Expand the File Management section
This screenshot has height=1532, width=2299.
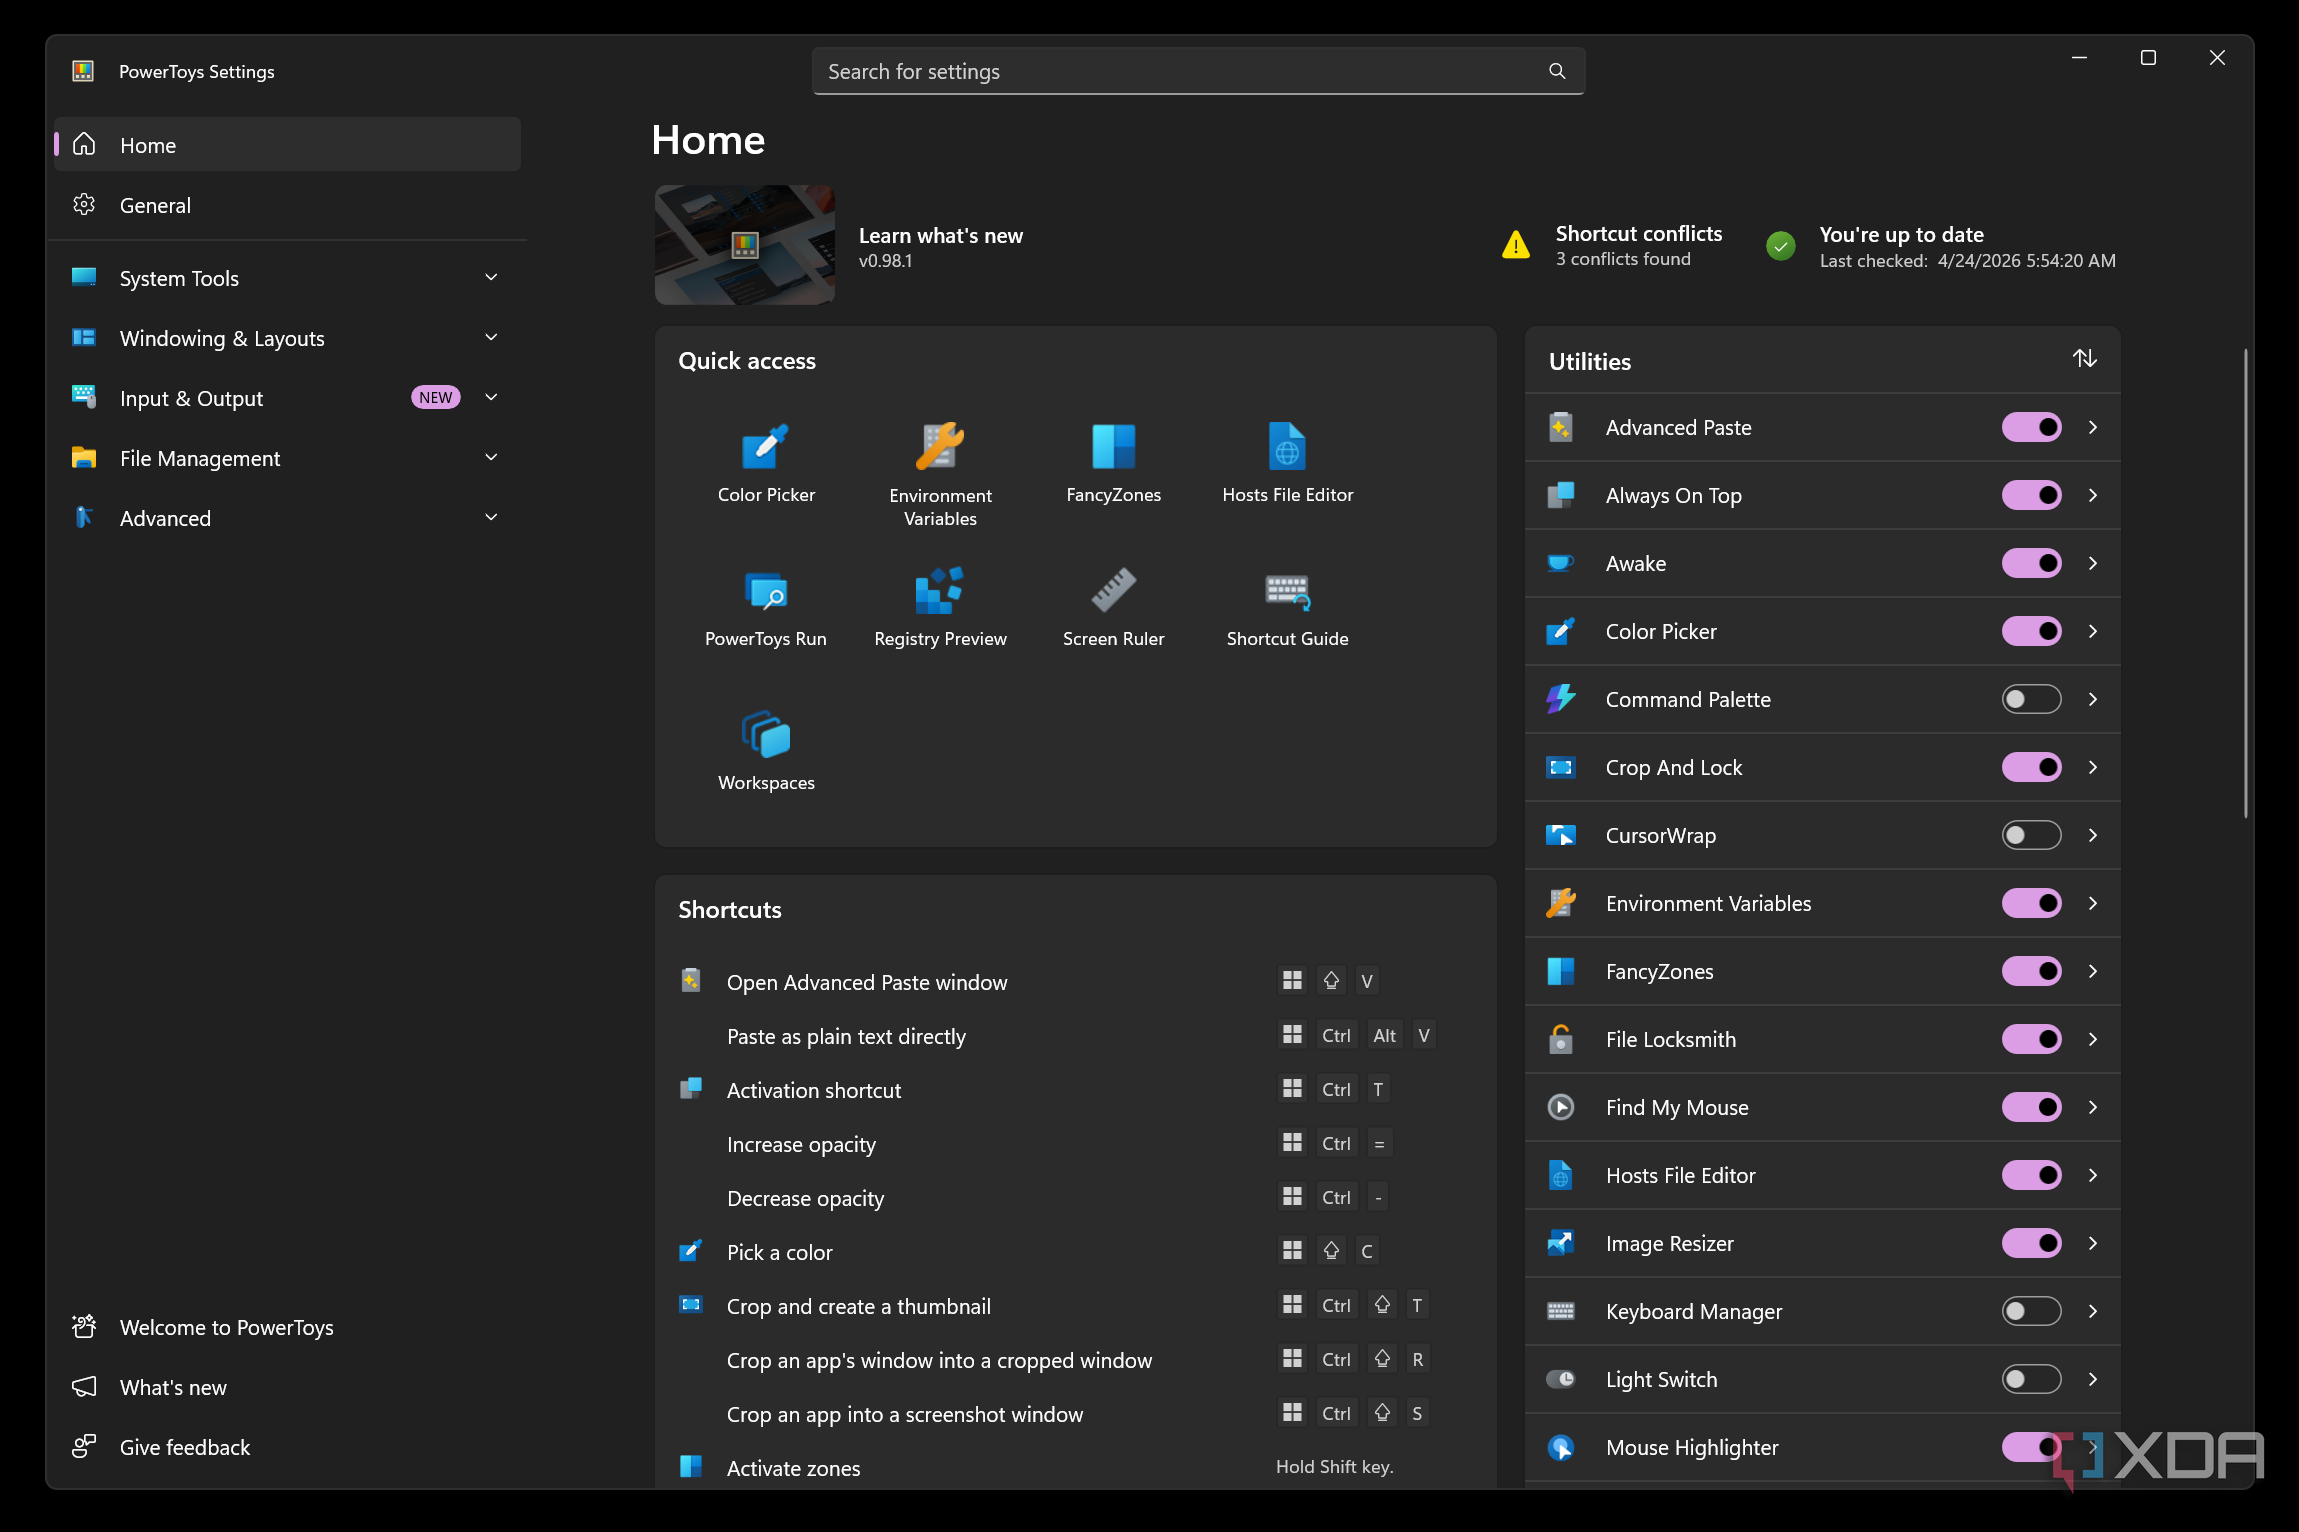click(x=287, y=458)
